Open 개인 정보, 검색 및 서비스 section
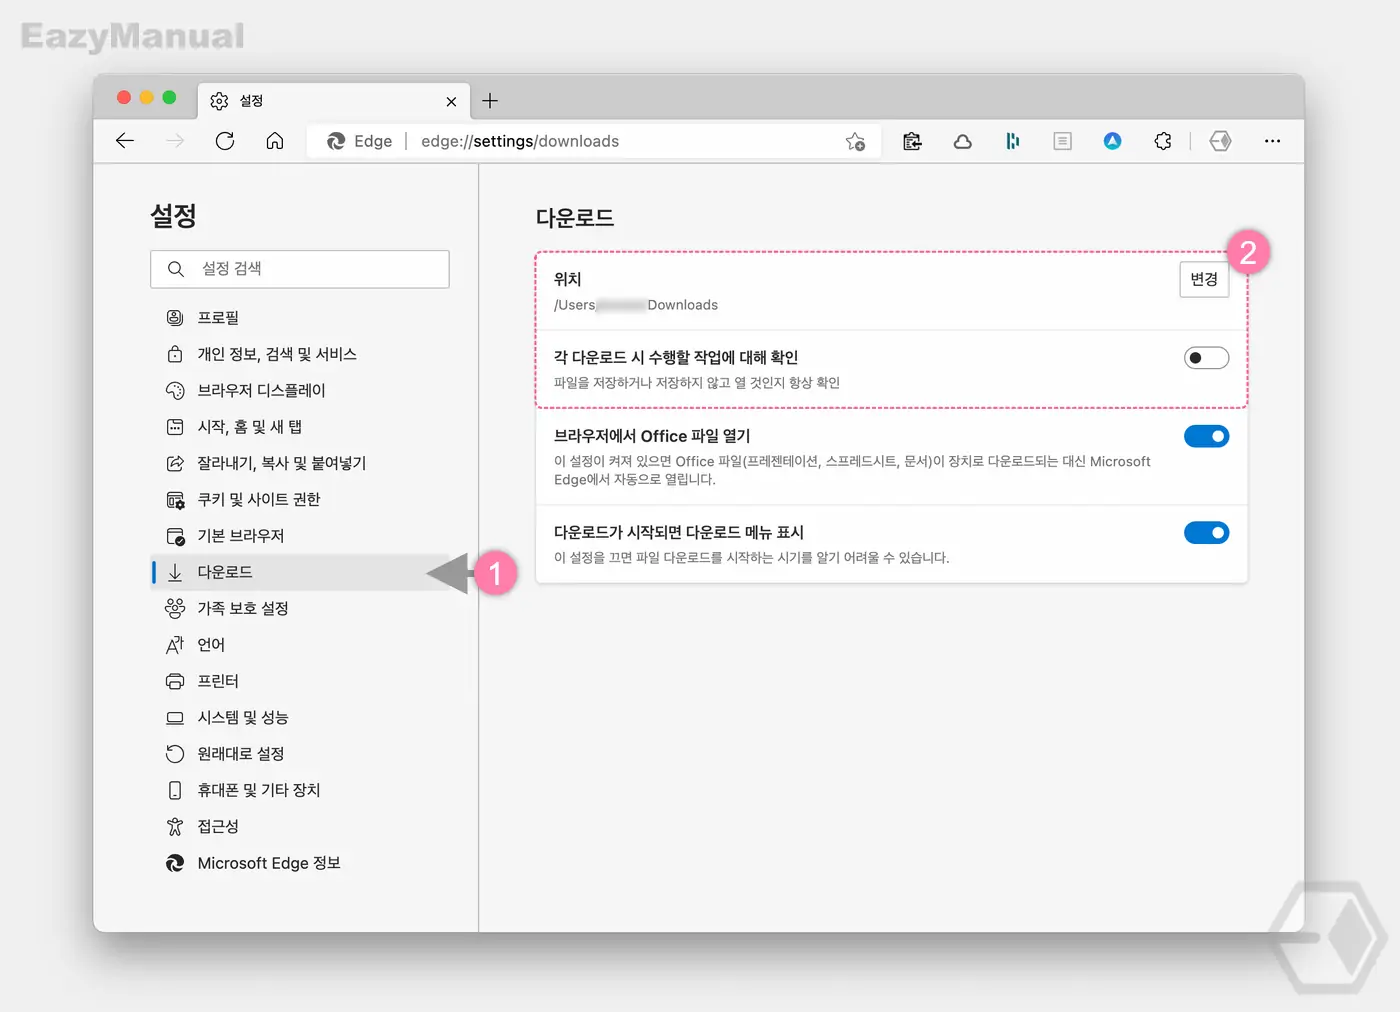 (300, 354)
